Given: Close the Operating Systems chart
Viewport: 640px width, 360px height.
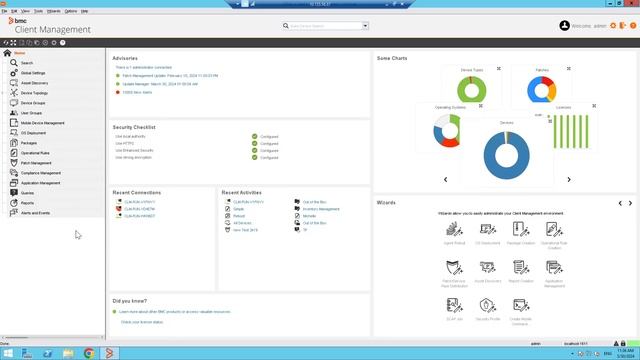Looking at the screenshot, I should coord(481,106).
